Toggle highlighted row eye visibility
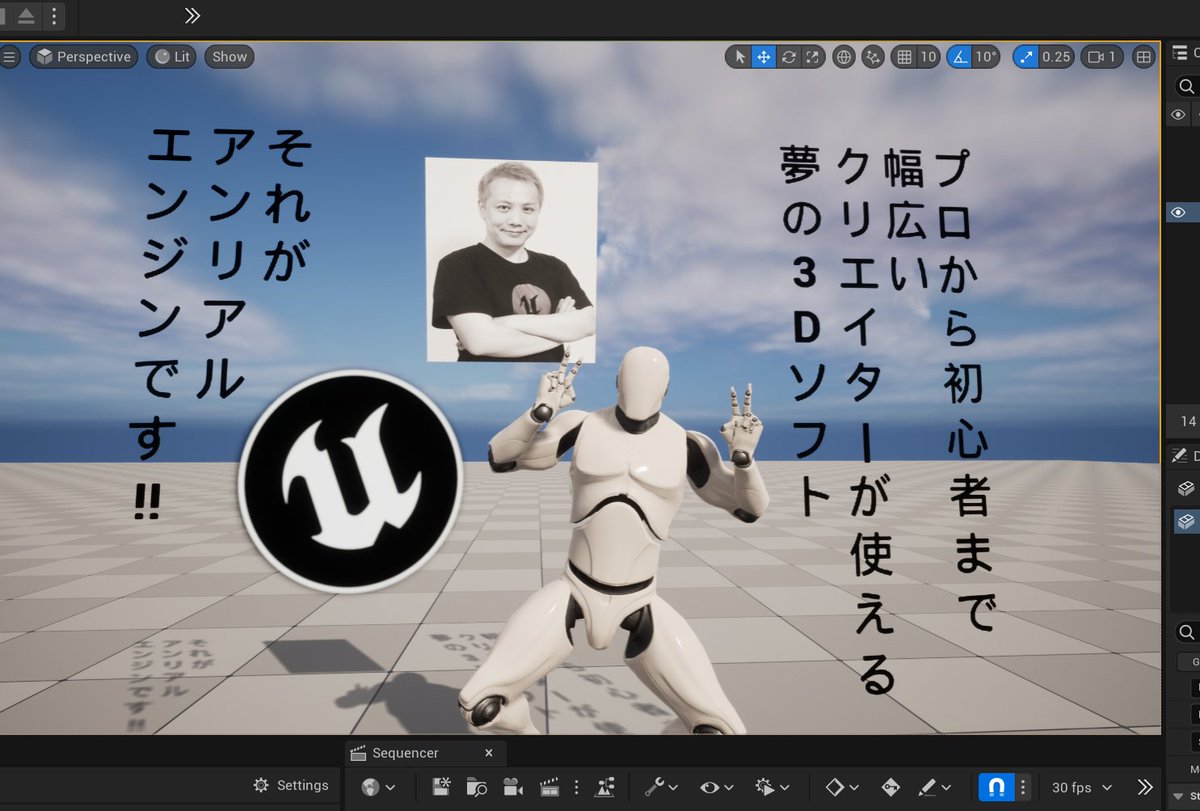 (x=1178, y=212)
